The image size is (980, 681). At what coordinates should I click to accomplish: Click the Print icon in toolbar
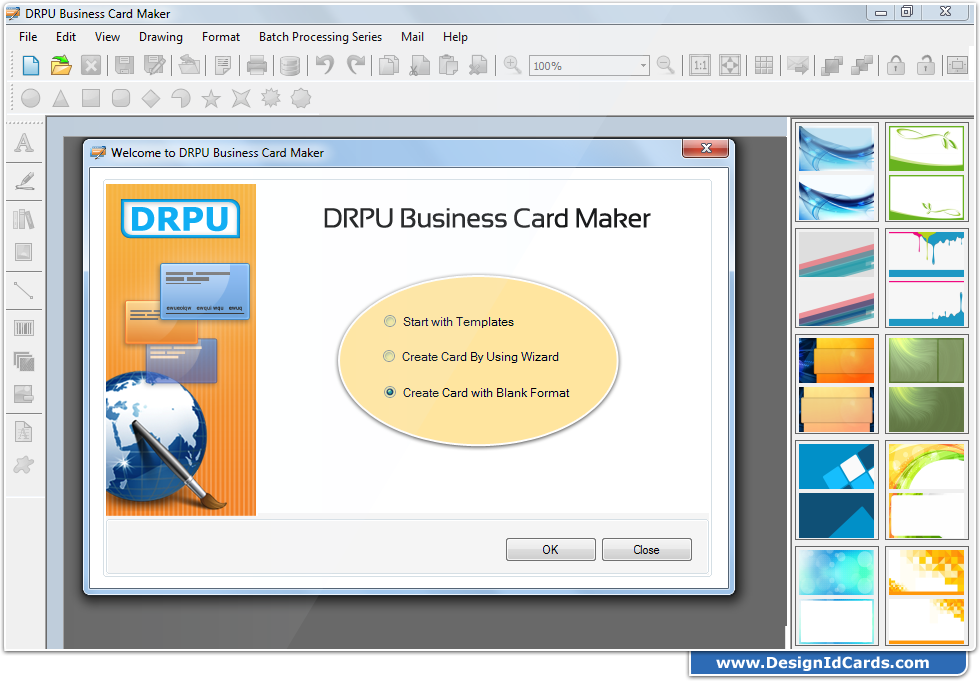(256, 66)
